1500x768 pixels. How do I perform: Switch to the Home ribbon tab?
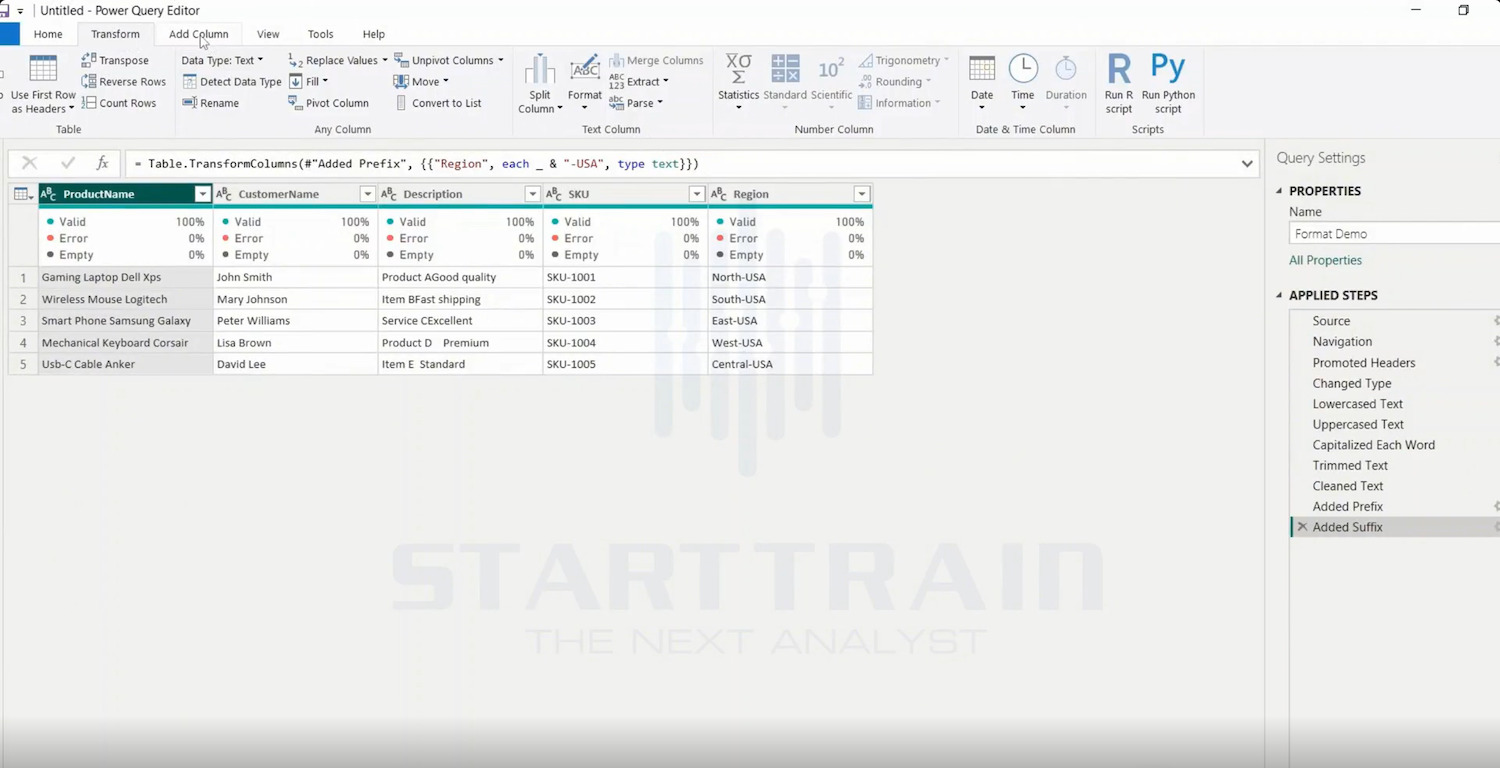tap(48, 34)
